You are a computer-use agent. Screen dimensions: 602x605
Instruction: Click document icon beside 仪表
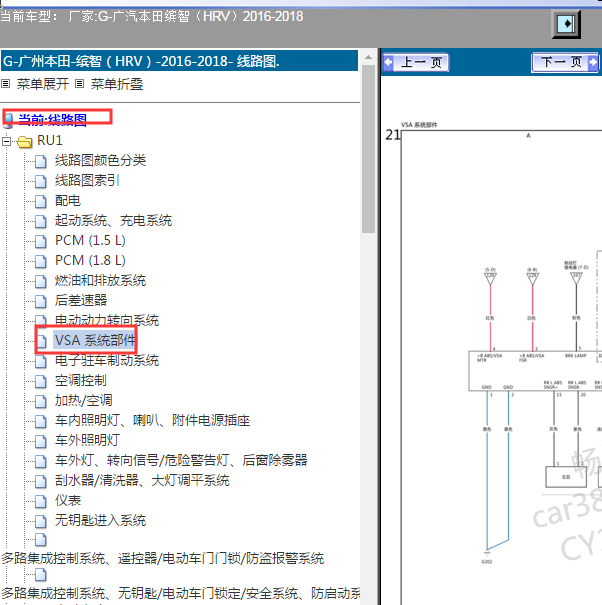pos(41,502)
